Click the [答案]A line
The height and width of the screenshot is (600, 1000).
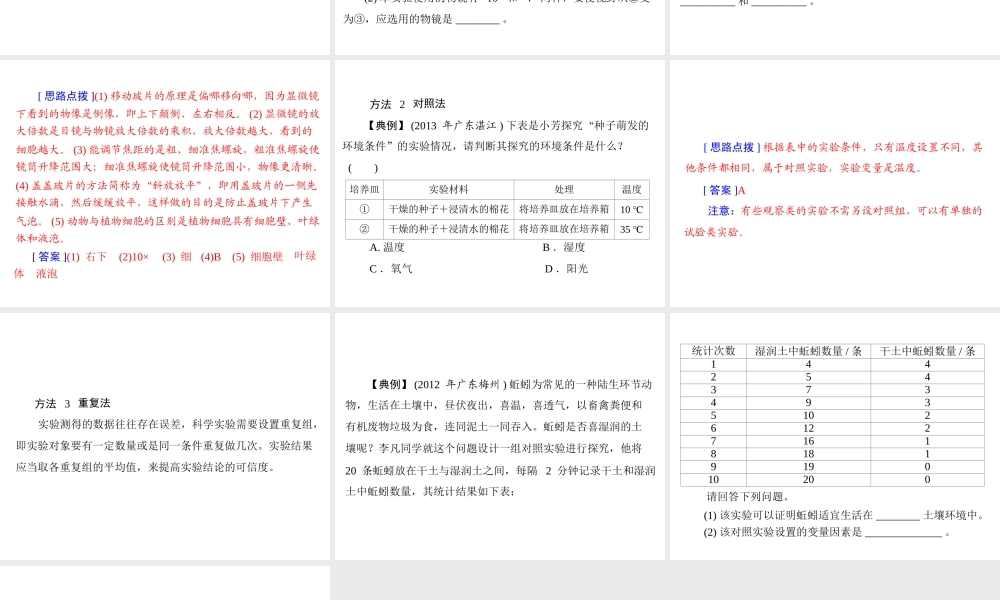coord(724,191)
